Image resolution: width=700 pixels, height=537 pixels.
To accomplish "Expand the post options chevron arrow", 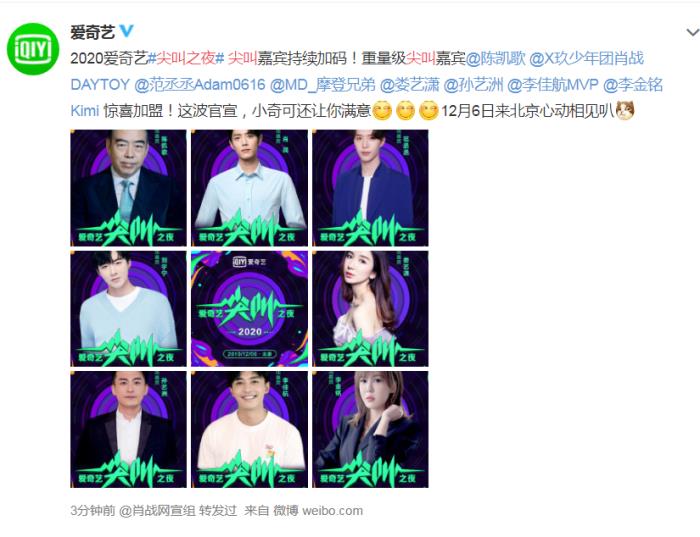I will pos(692,32).
